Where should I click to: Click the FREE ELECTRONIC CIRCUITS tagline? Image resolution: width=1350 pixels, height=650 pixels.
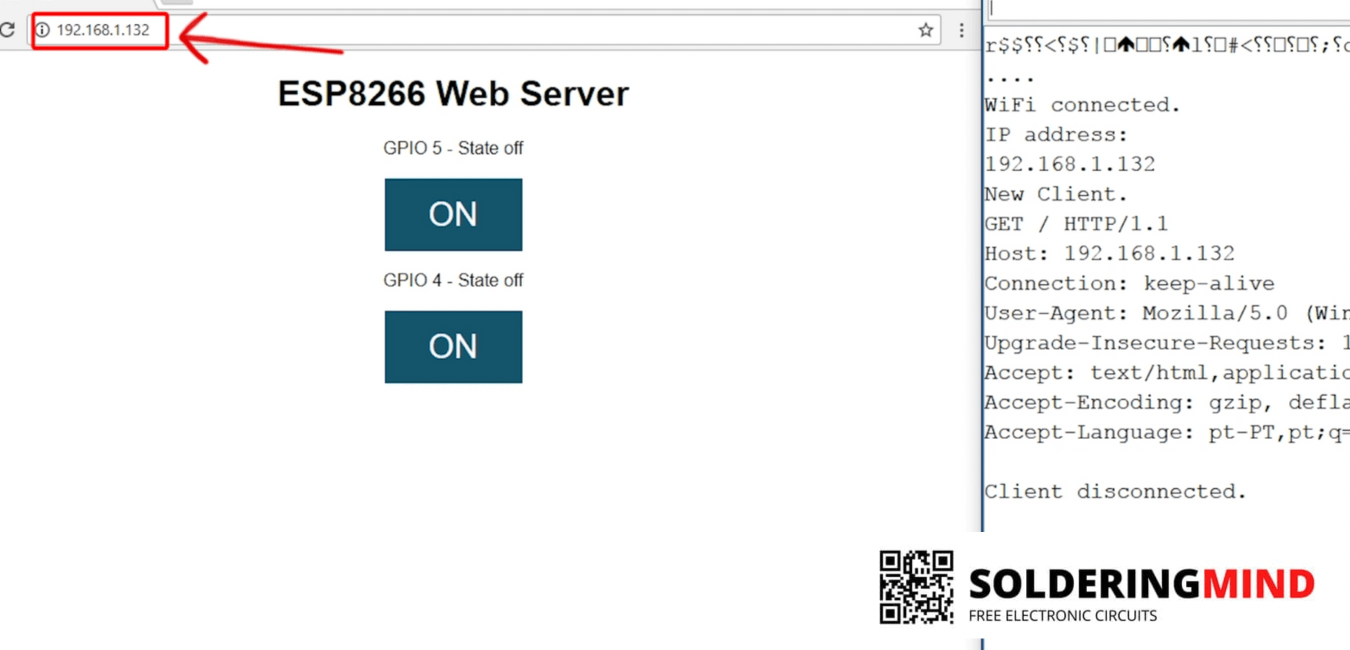[1063, 616]
